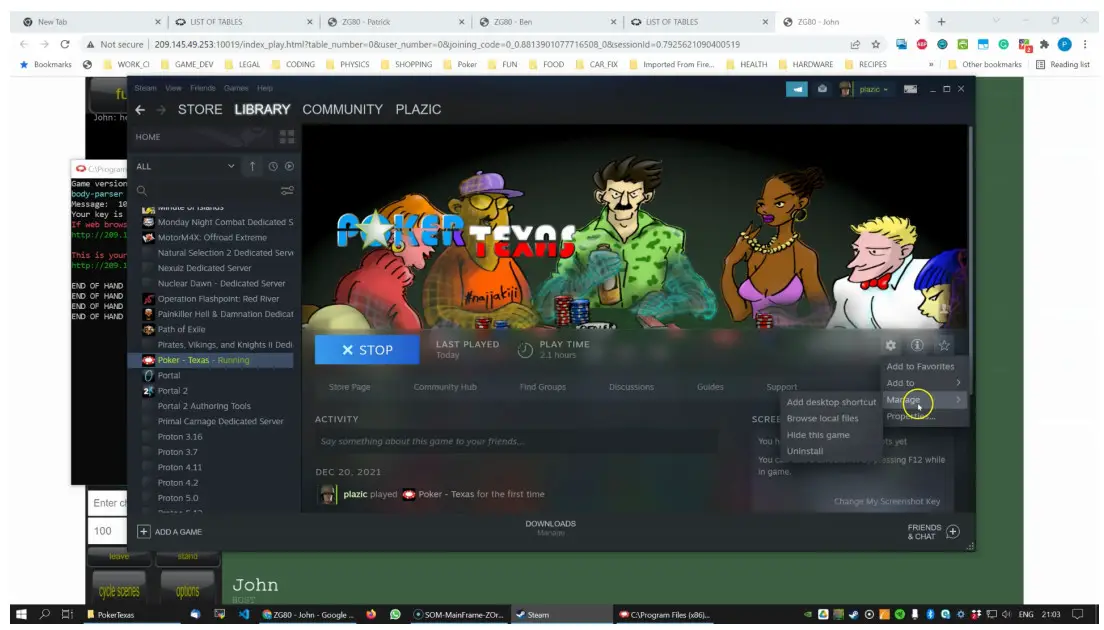Click the library advanced filter icon
1104x630 pixels.
[287, 190]
